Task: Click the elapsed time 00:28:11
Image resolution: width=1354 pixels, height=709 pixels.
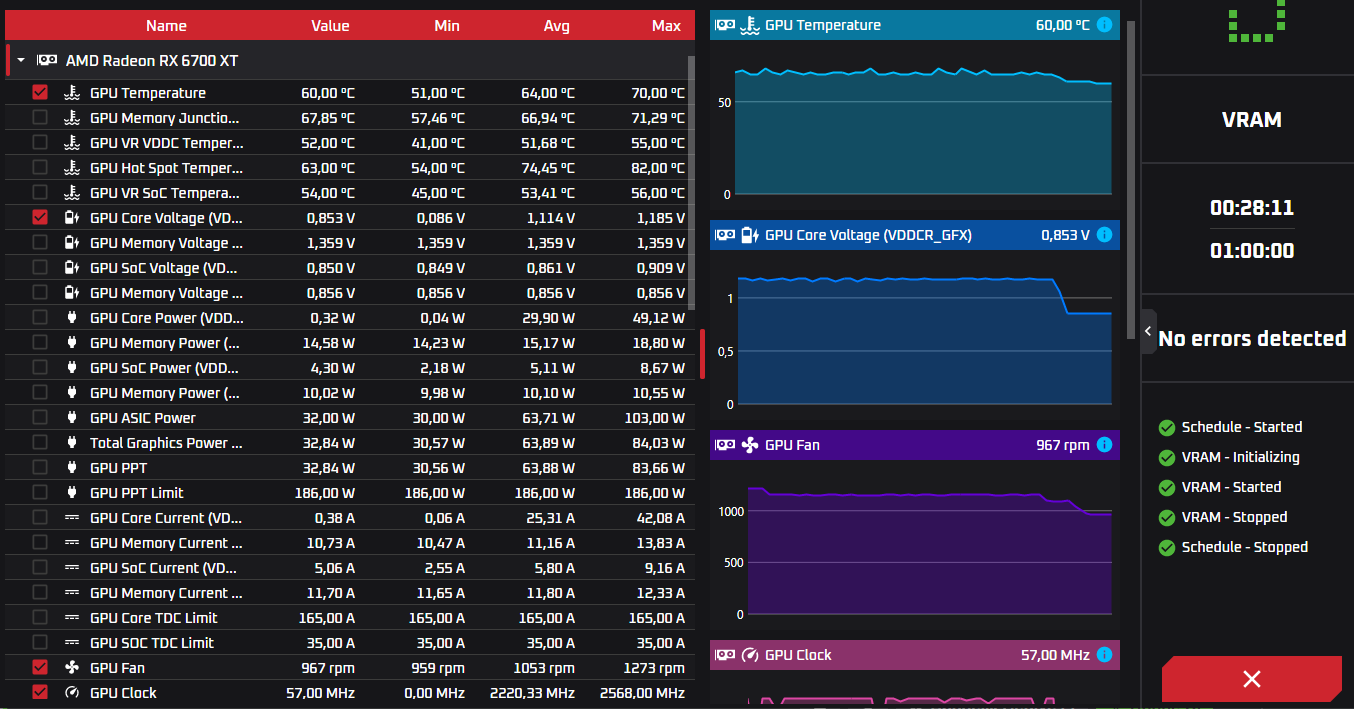Action: [x=1252, y=208]
